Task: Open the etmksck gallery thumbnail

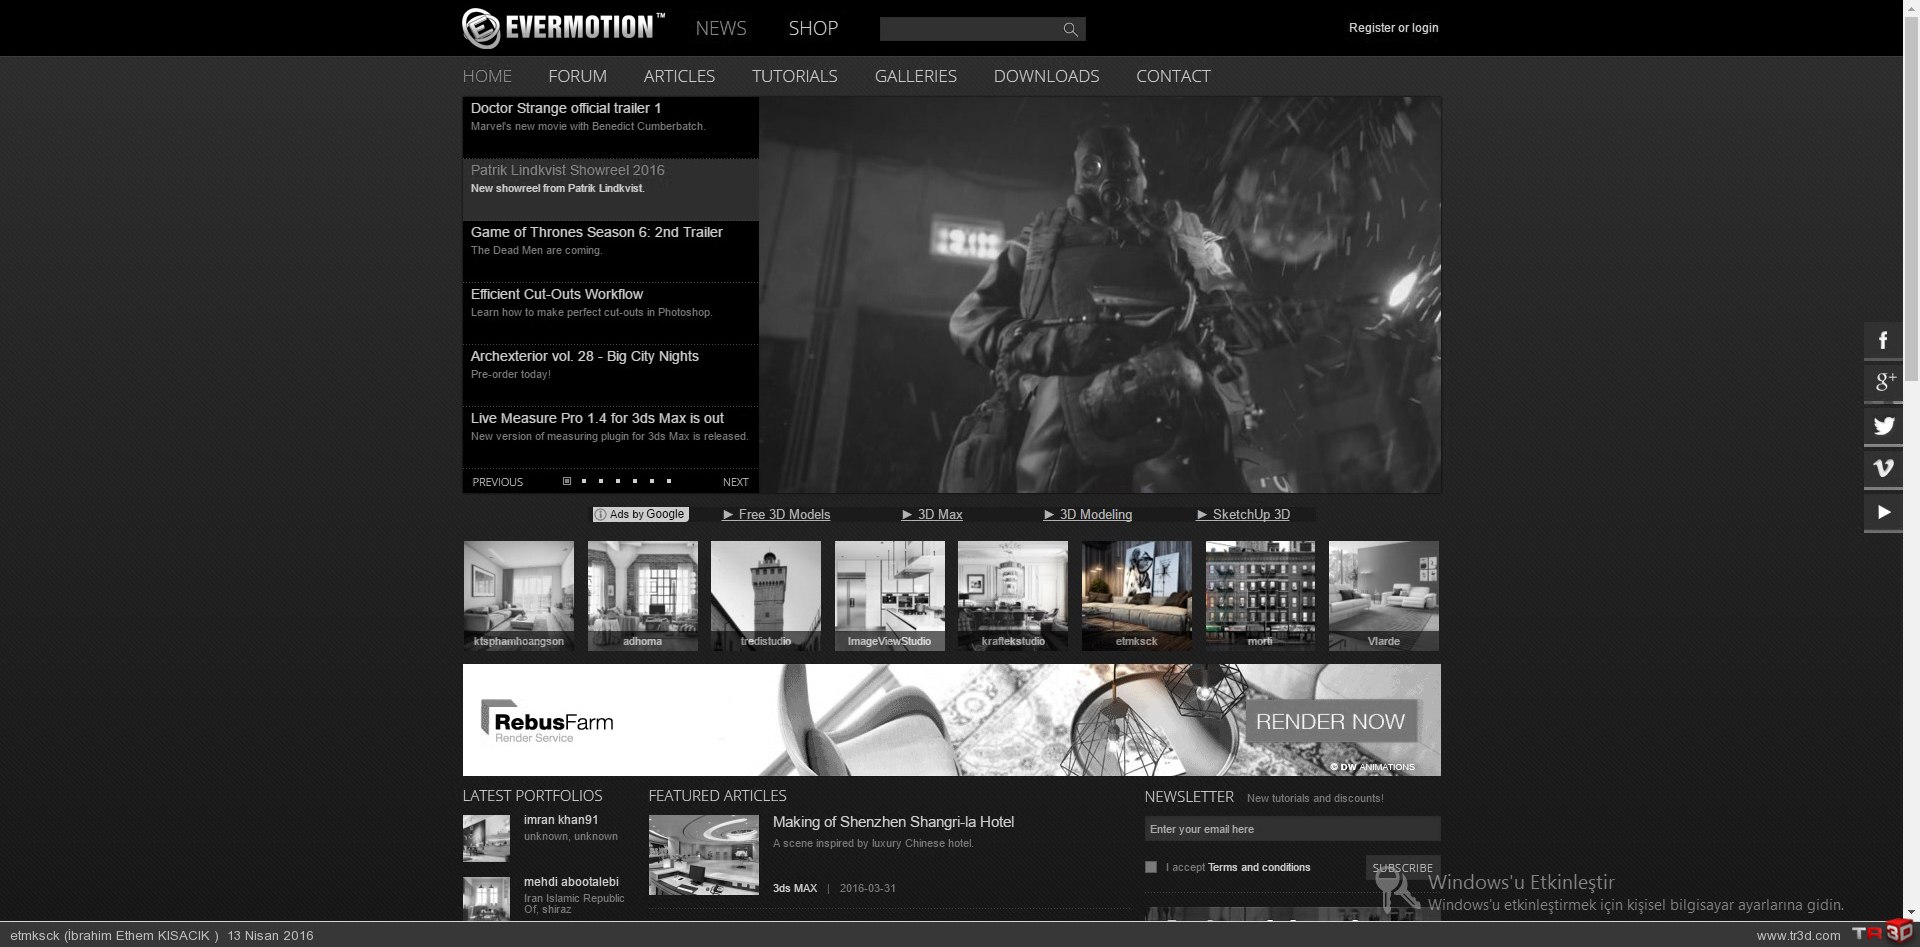Action: pyautogui.click(x=1137, y=596)
